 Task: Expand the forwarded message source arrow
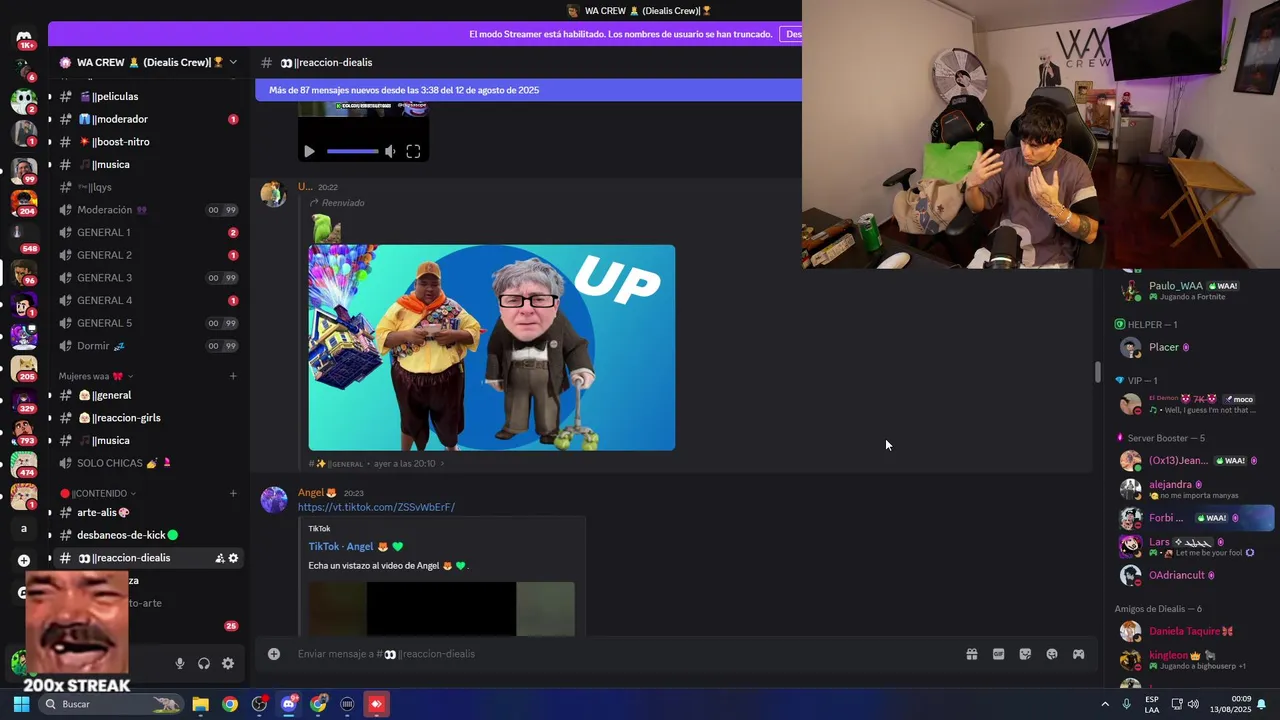[x=443, y=464]
